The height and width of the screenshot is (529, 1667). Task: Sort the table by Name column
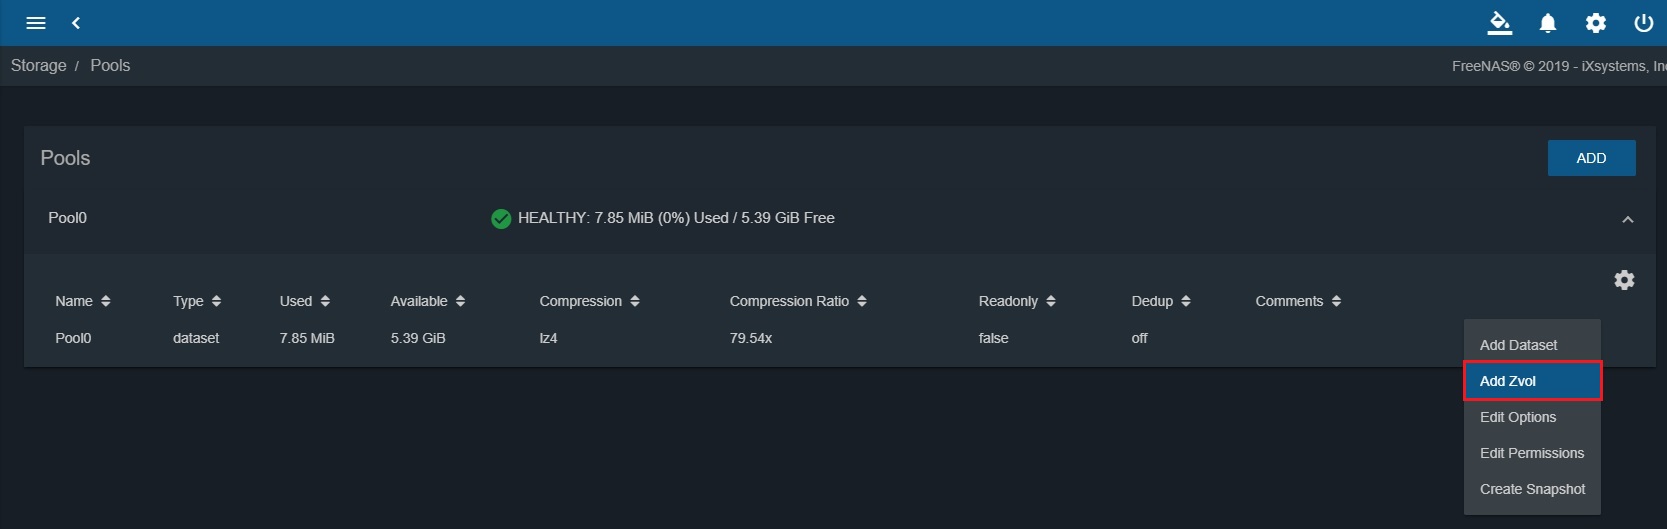coord(82,301)
